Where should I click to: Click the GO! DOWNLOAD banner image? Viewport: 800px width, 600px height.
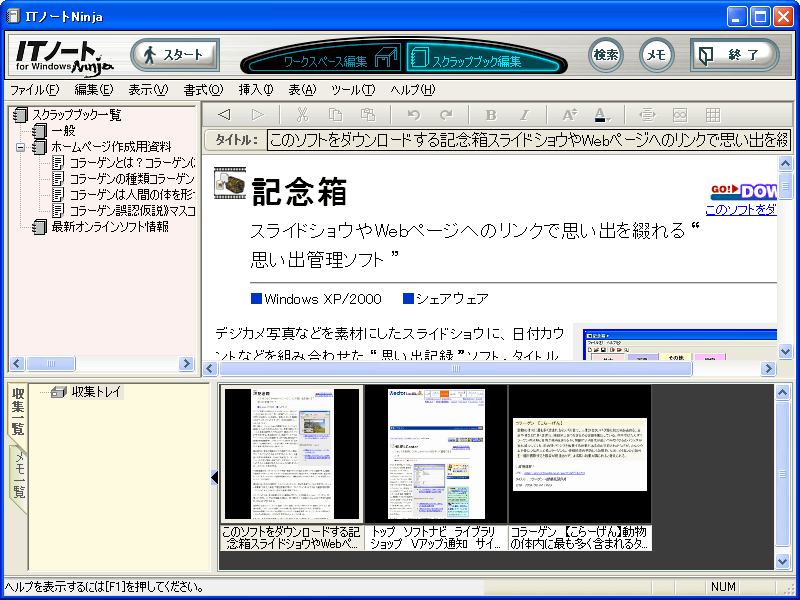743,191
